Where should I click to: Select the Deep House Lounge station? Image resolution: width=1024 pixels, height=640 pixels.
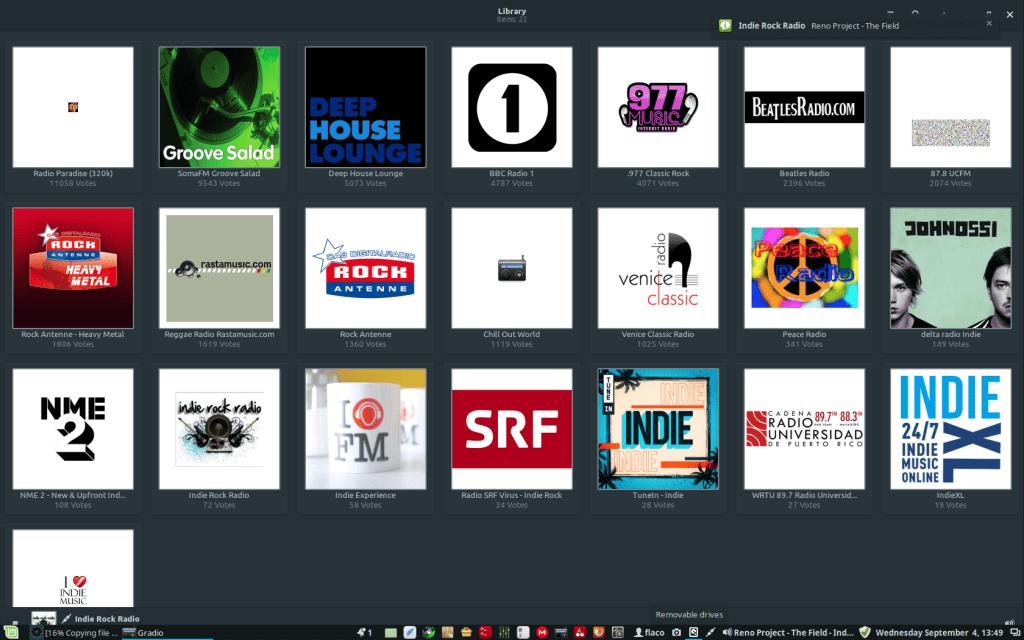click(365, 107)
